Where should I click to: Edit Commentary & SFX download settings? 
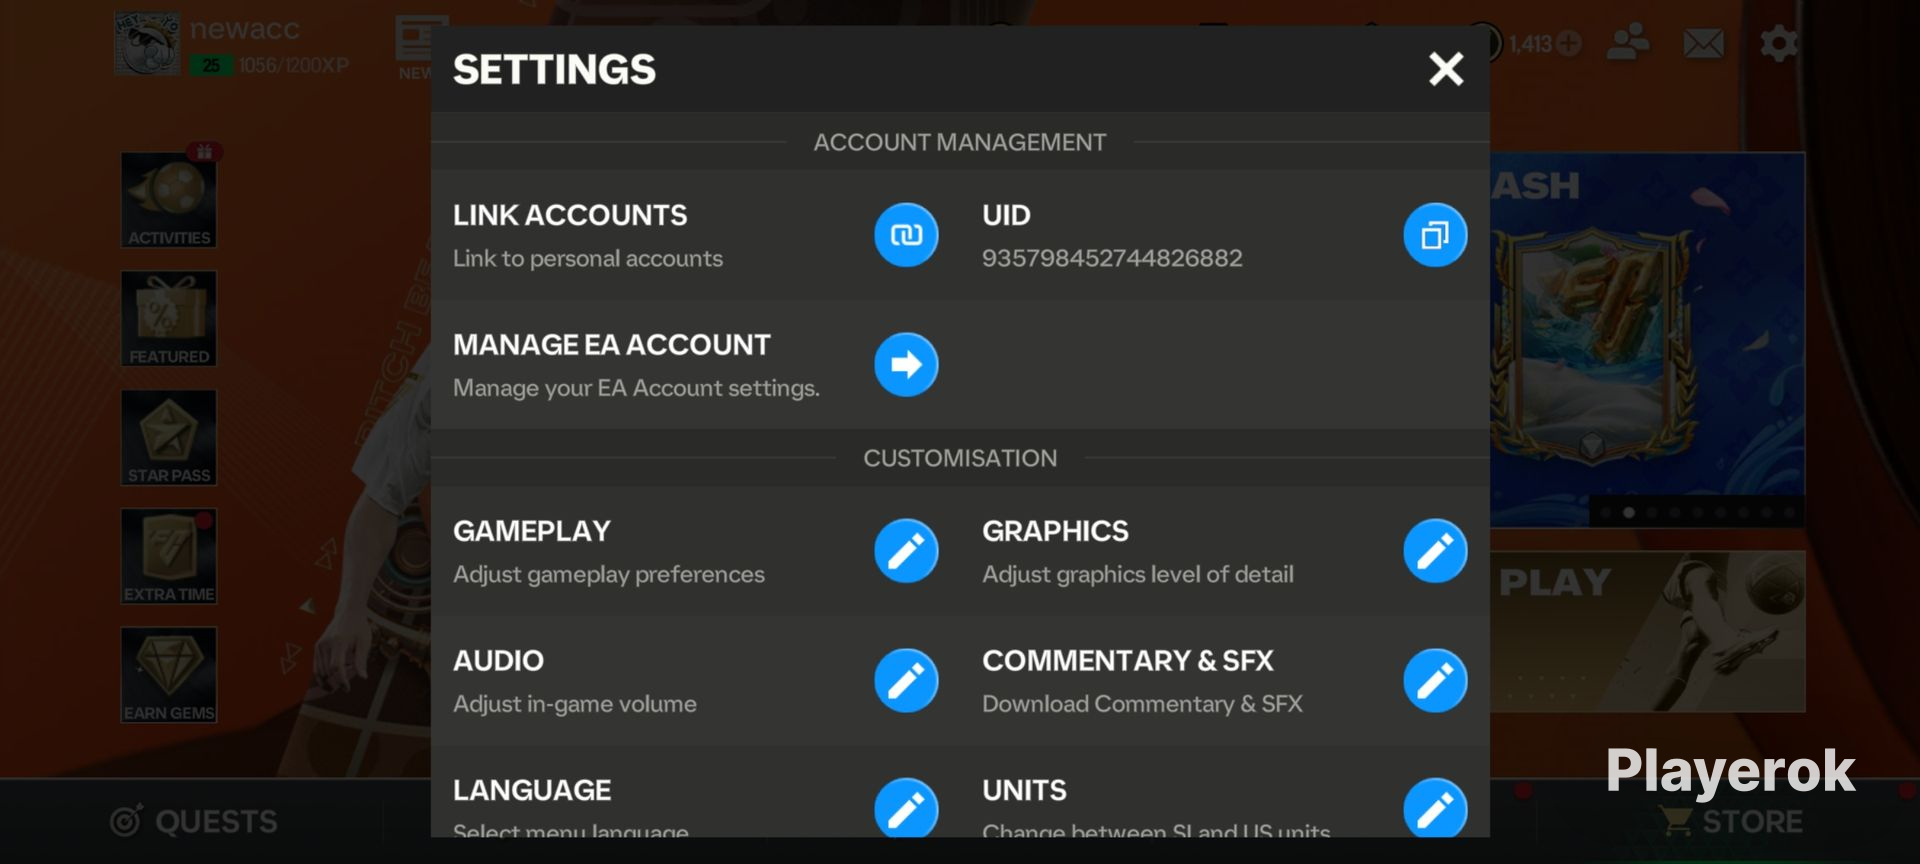1435,680
